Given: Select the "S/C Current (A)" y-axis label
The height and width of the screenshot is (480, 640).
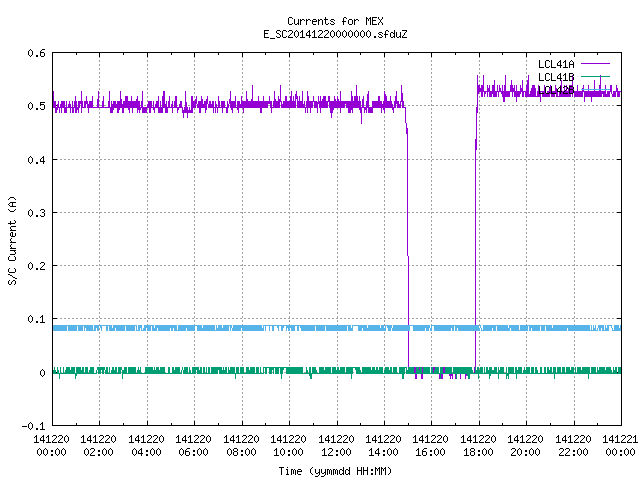Looking at the screenshot, I should [x=13, y=240].
